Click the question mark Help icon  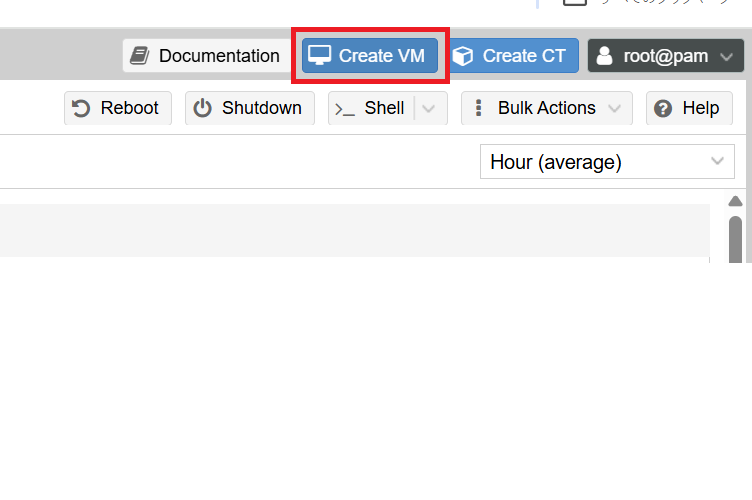point(663,108)
